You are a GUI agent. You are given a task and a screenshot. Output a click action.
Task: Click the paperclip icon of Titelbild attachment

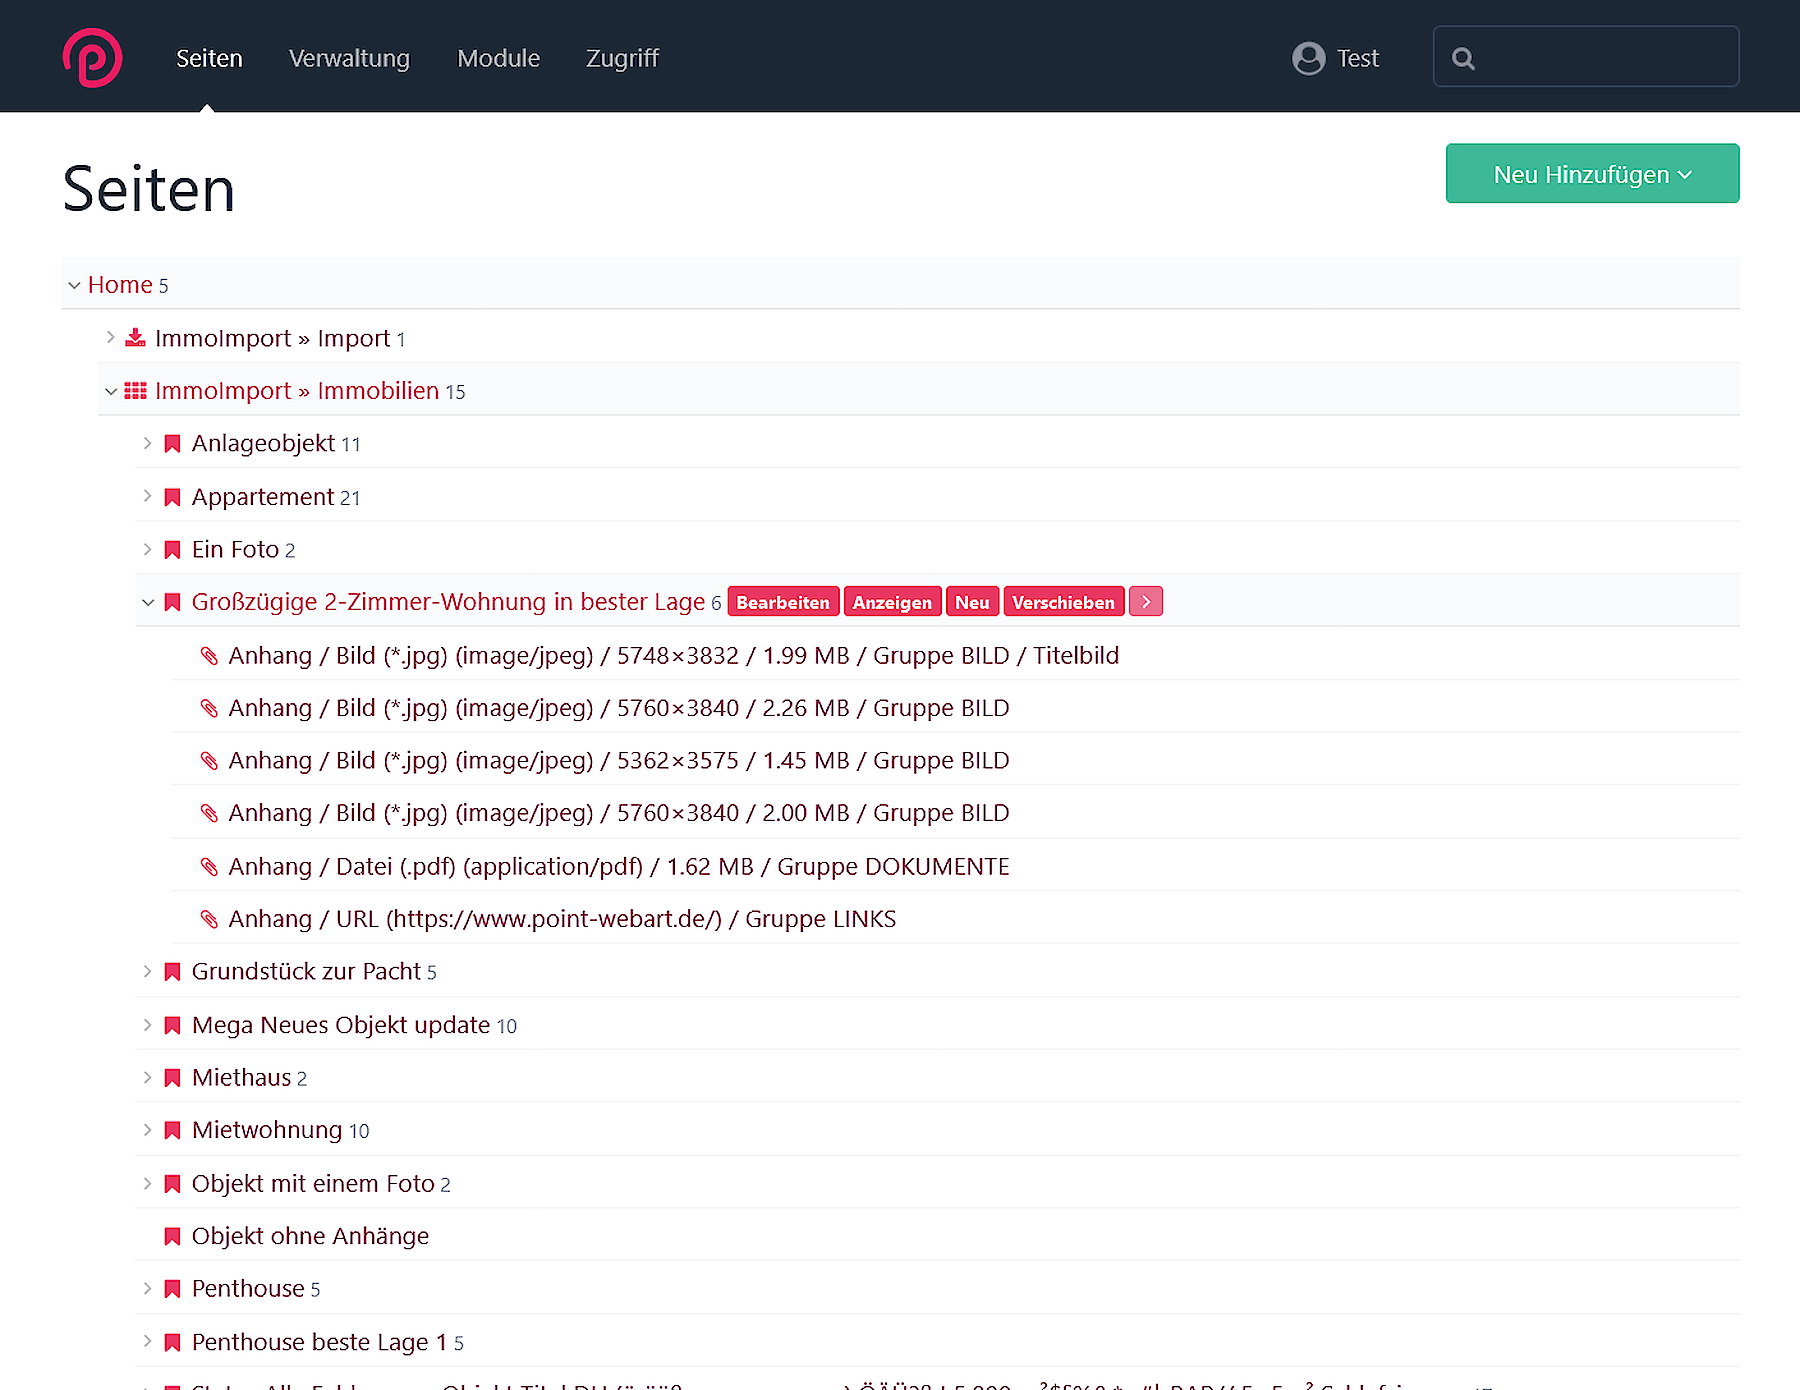(209, 656)
